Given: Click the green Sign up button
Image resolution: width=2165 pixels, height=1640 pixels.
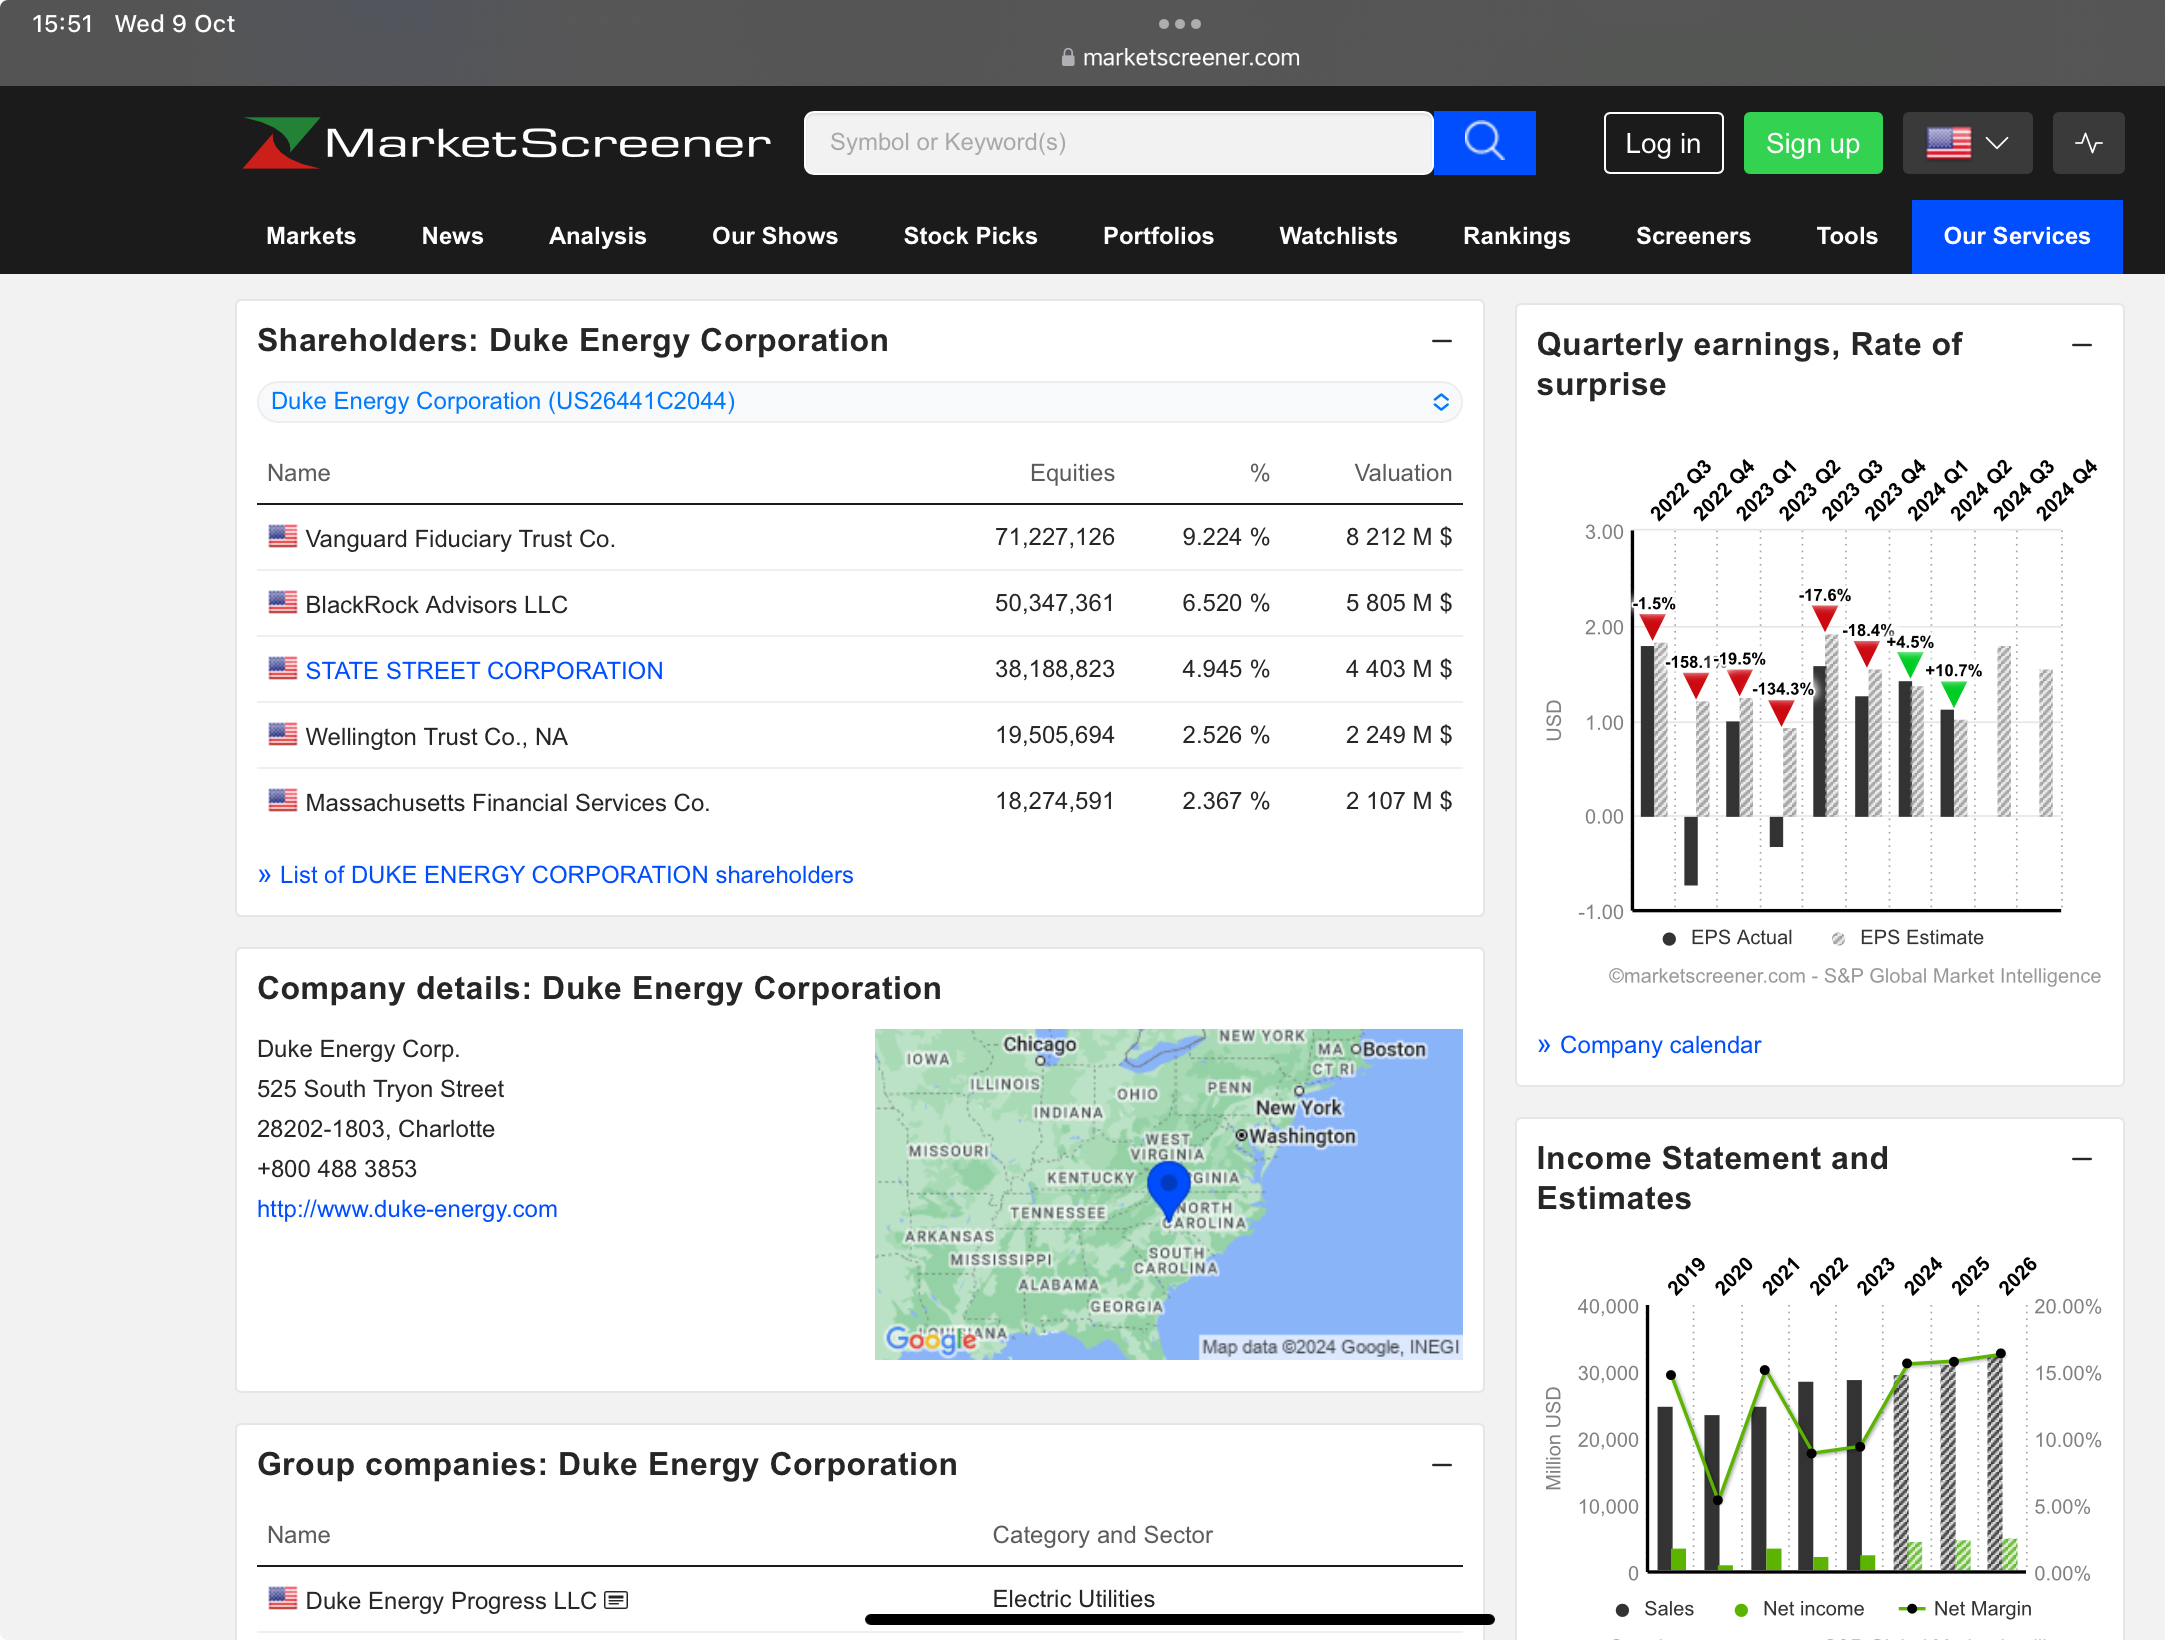Looking at the screenshot, I should click(x=1812, y=143).
